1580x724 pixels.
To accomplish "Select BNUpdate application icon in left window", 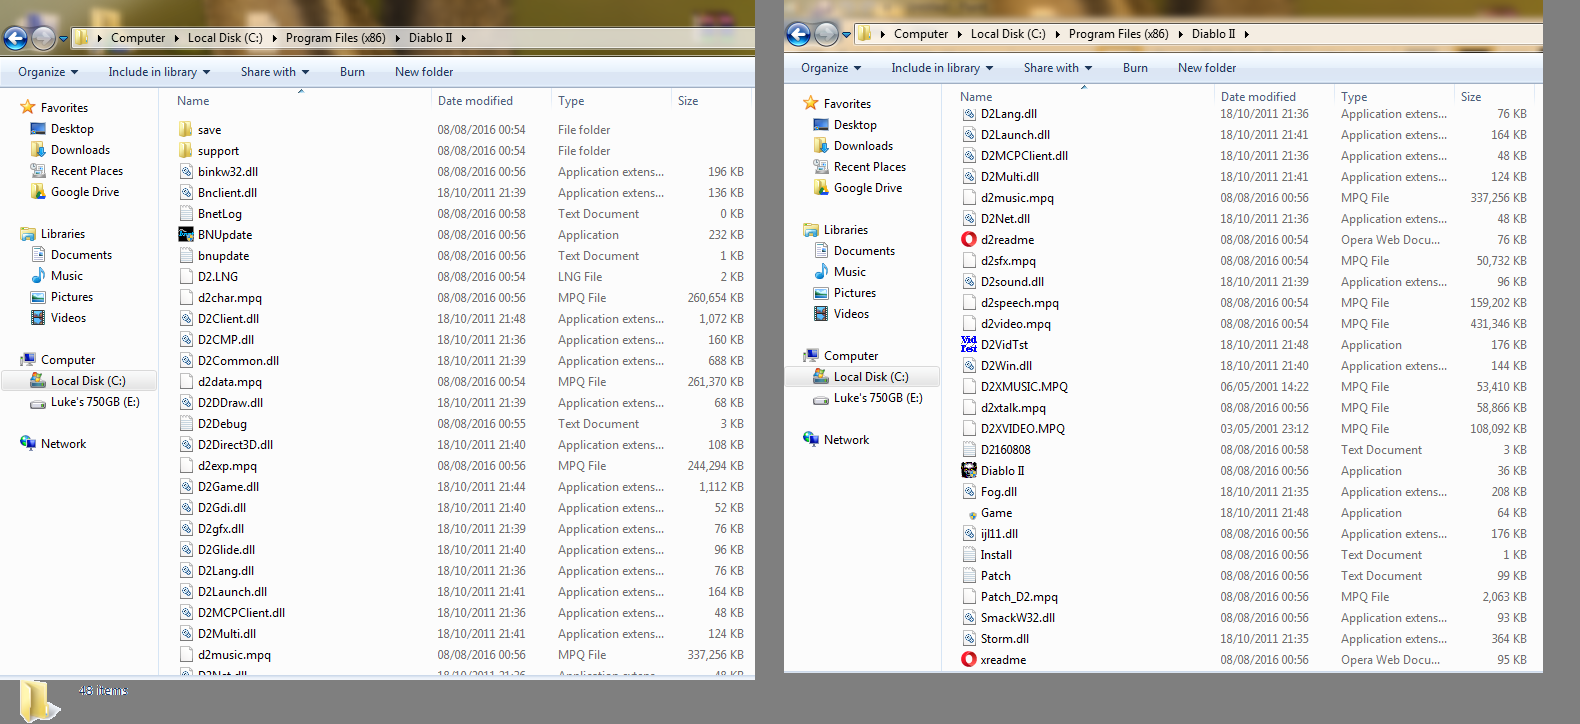I will 186,235.
